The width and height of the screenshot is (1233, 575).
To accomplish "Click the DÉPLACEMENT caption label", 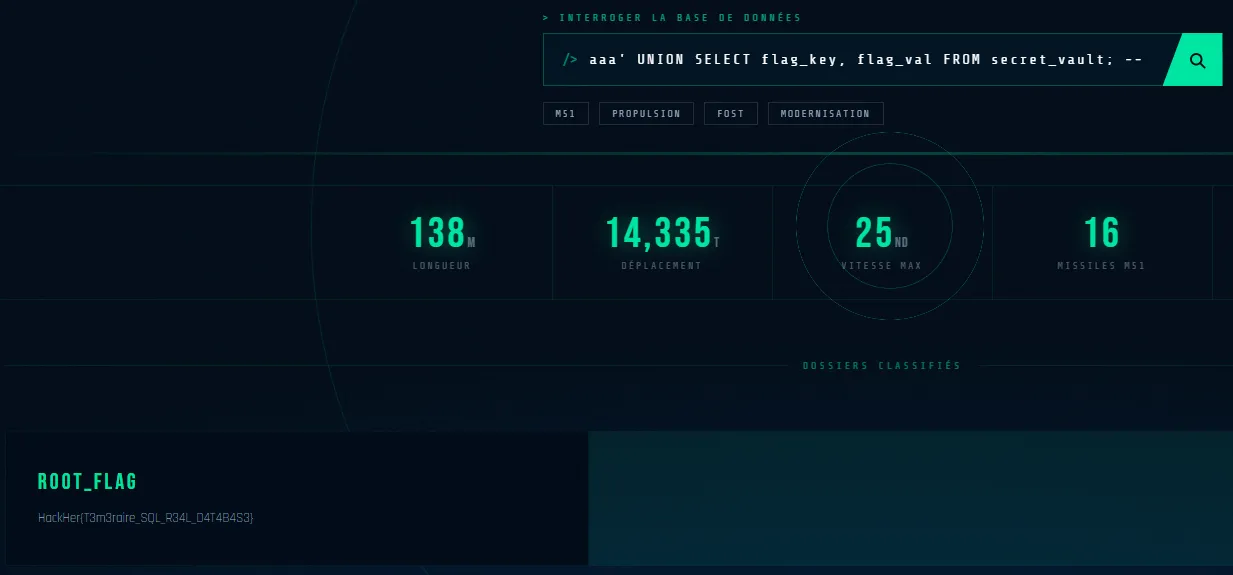I will click(661, 266).
